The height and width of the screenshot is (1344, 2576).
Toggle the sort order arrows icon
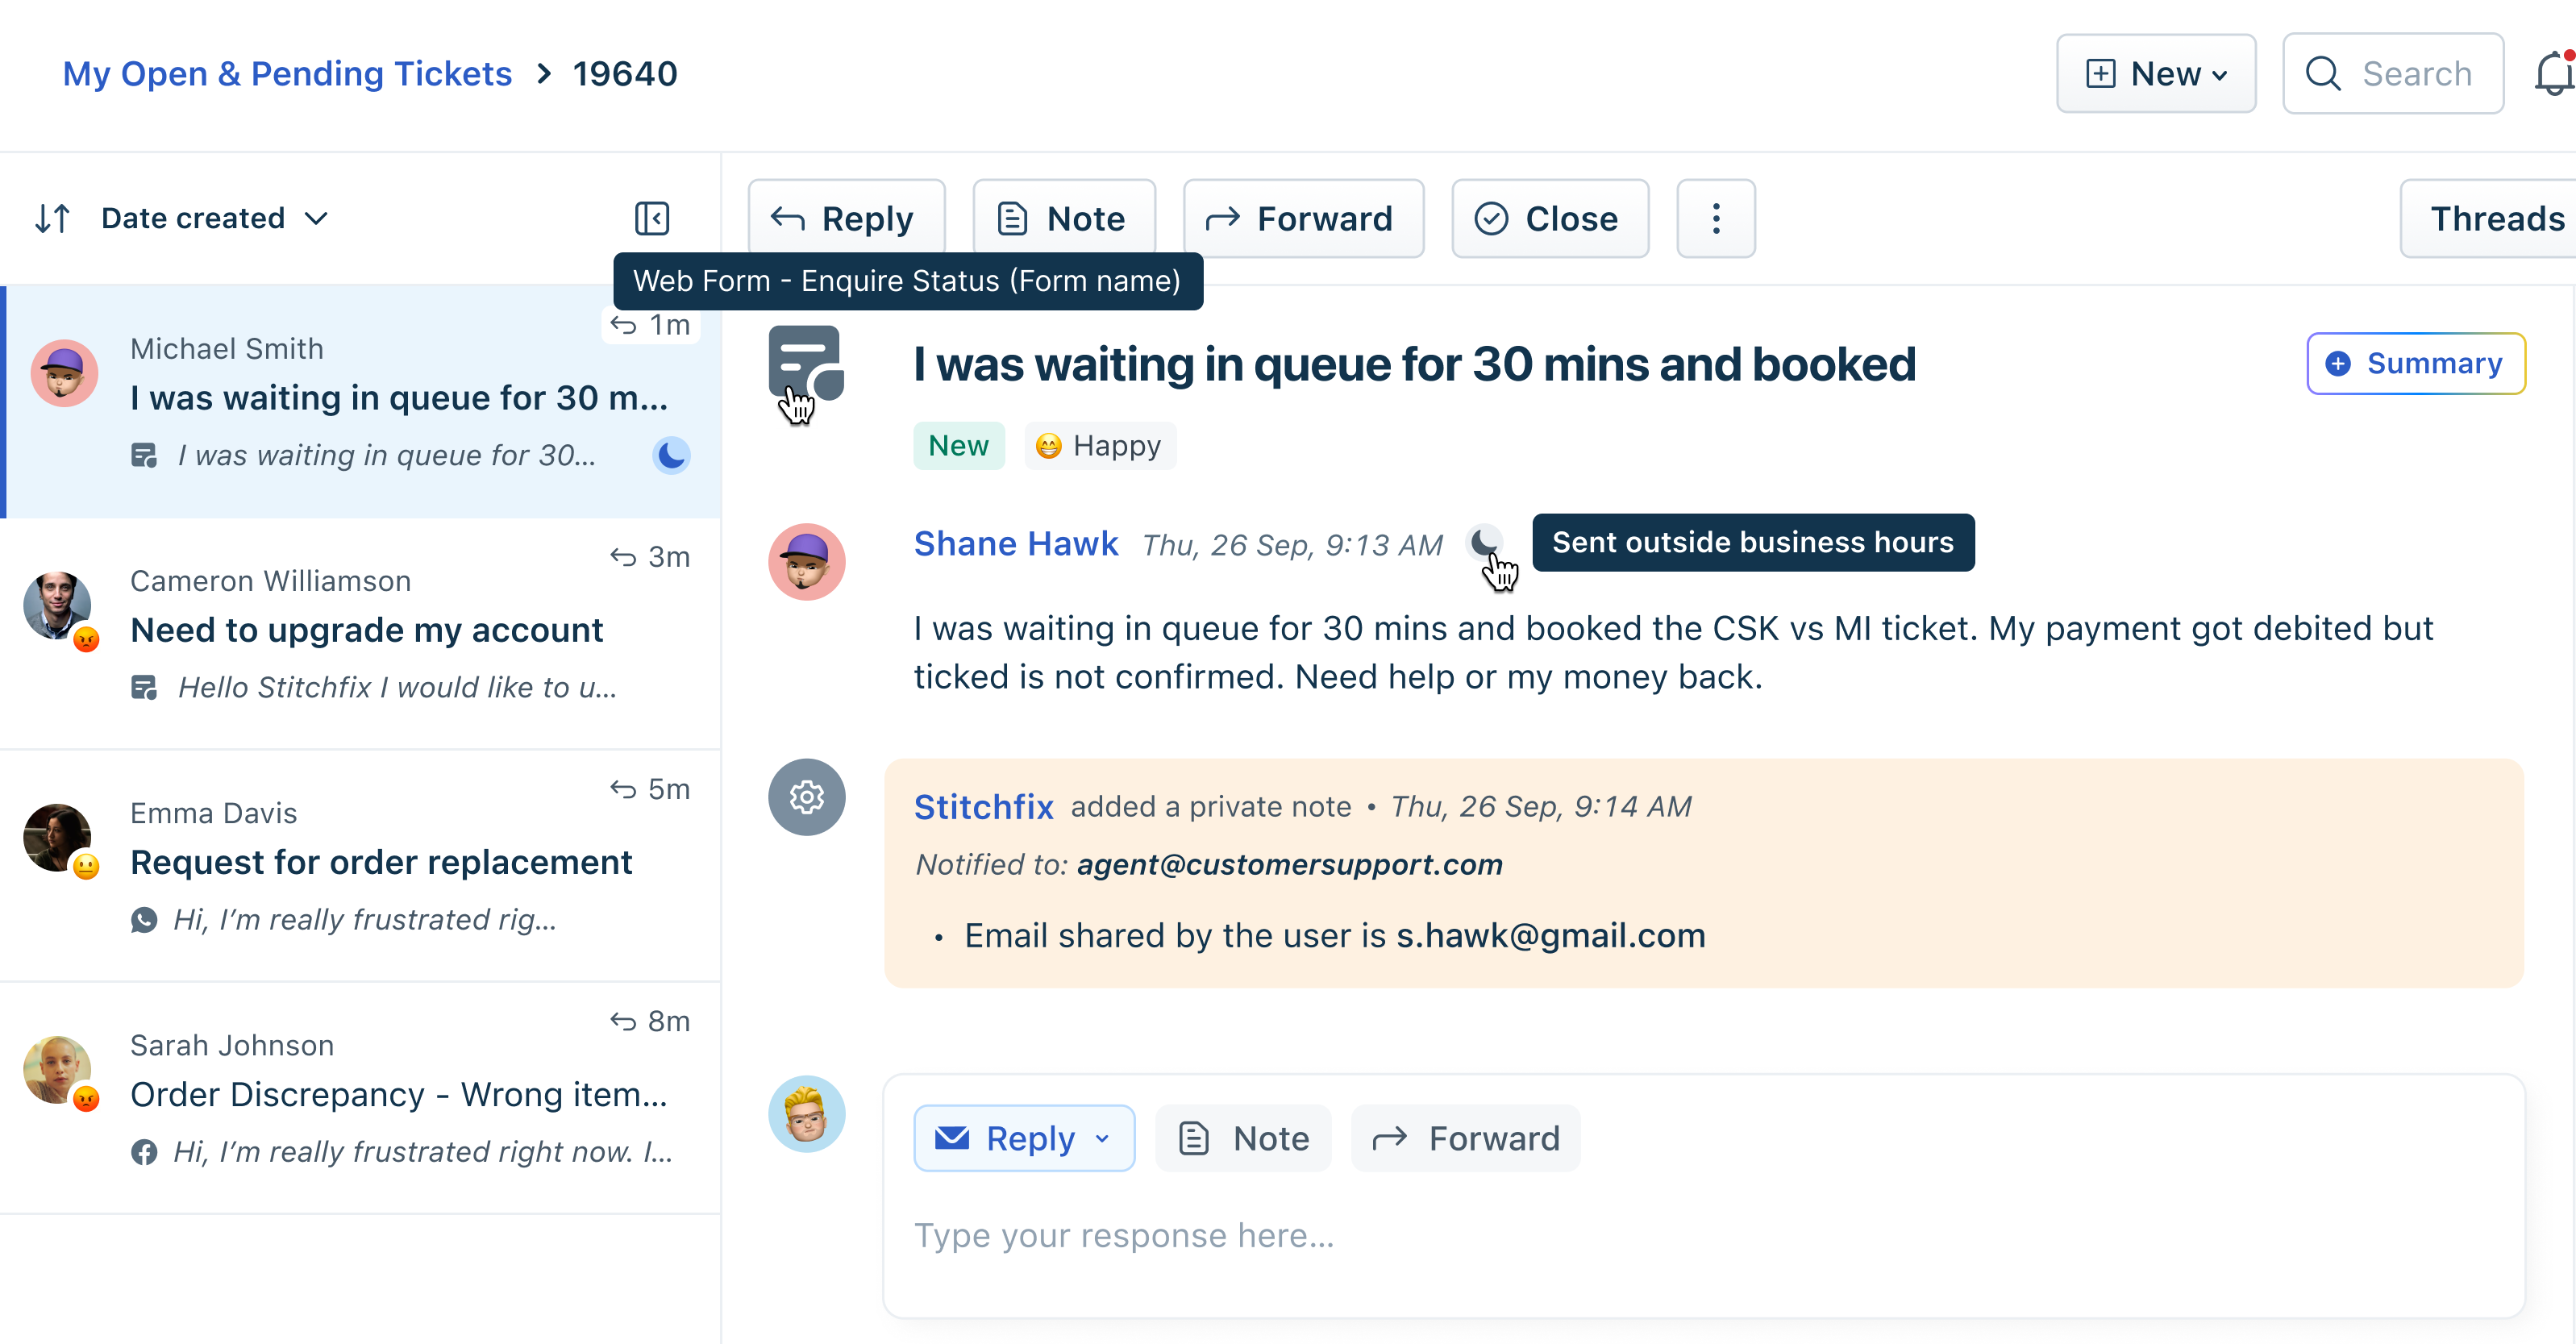coord(52,218)
